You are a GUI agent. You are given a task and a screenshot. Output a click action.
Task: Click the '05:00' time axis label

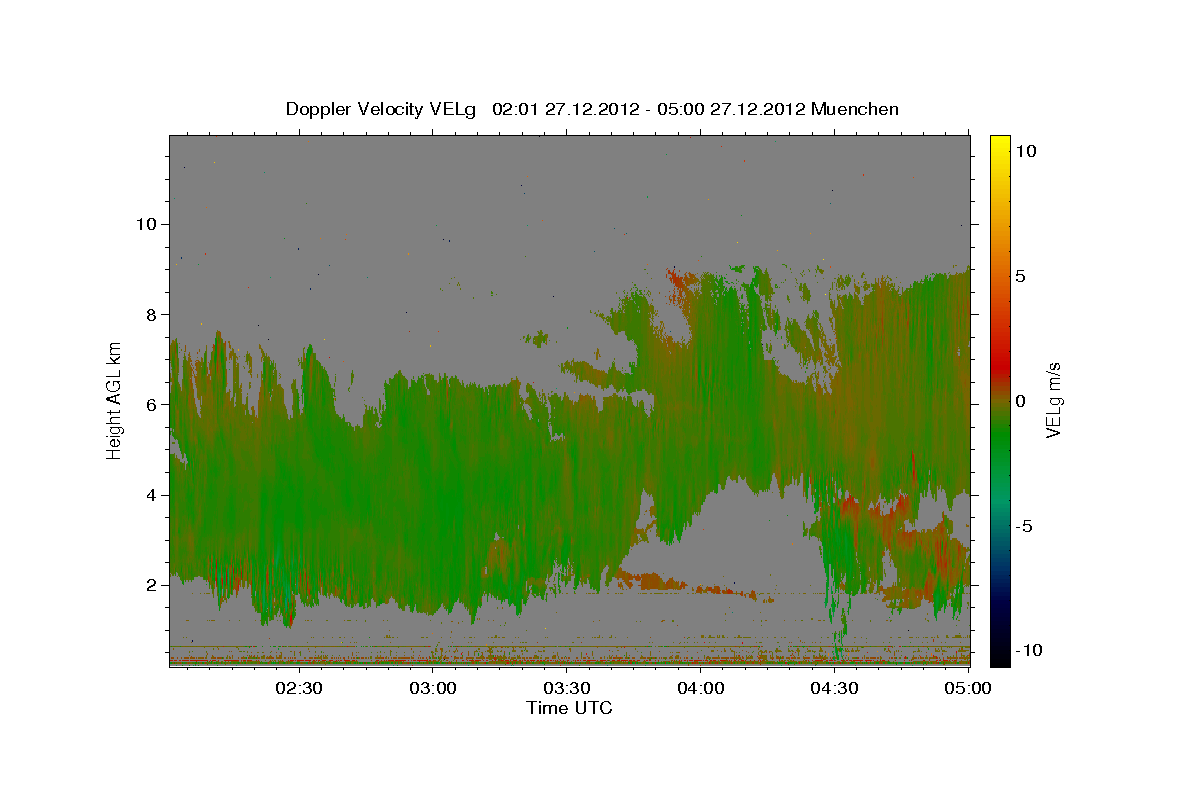968,688
